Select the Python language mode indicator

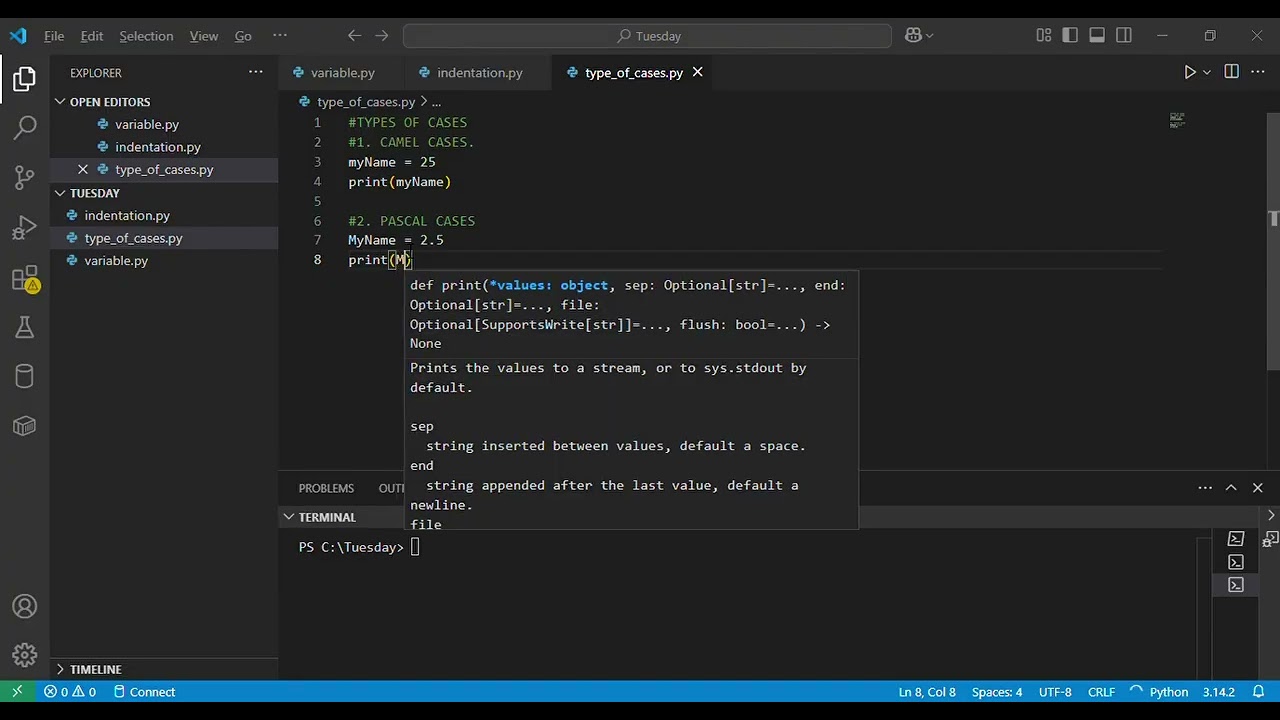1168,692
